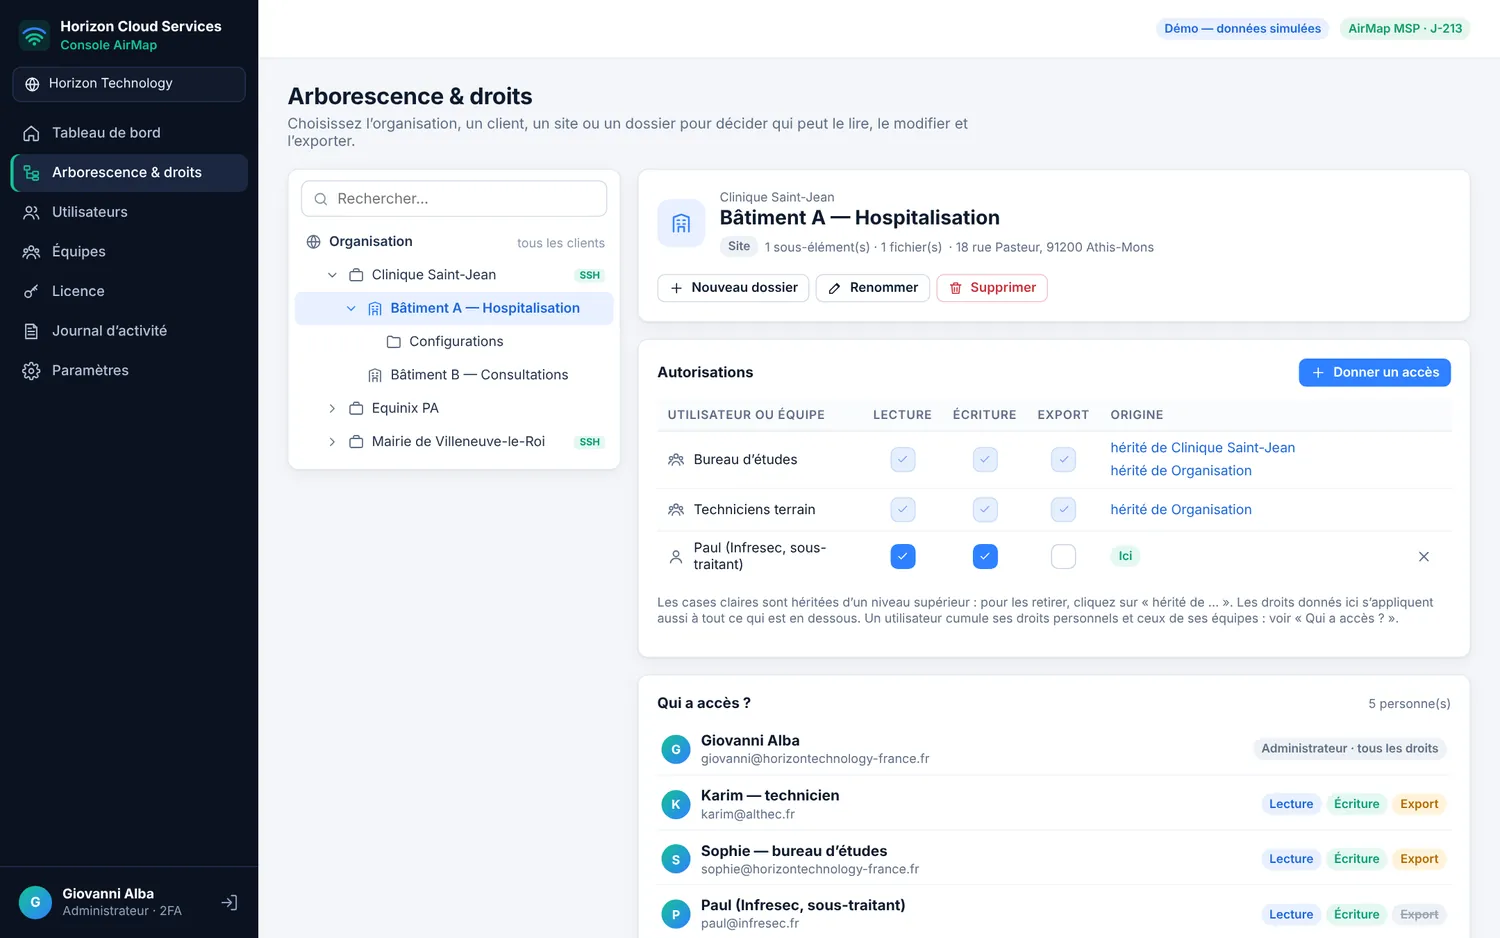The width and height of the screenshot is (1500, 938).
Task: Select the Configurations folder
Action: pos(454,341)
